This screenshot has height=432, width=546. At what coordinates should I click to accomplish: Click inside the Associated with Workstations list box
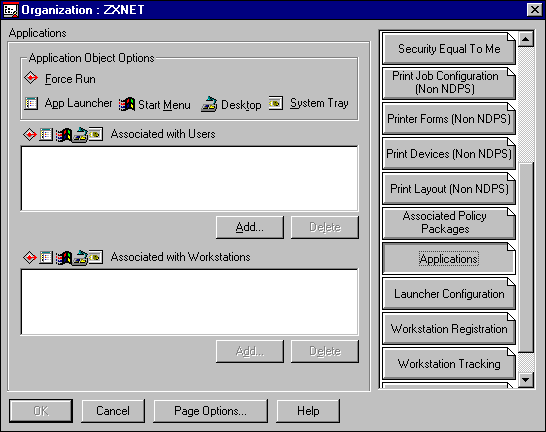pos(189,302)
